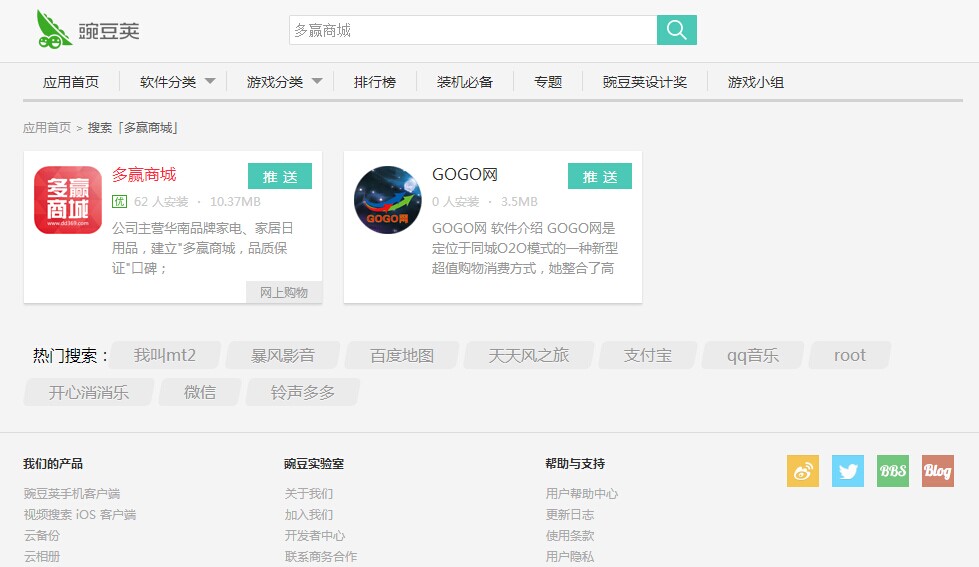This screenshot has height=567, width=979.
Task: Click the green 优 badge icon
Action: pyautogui.click(x=119, y=202)
